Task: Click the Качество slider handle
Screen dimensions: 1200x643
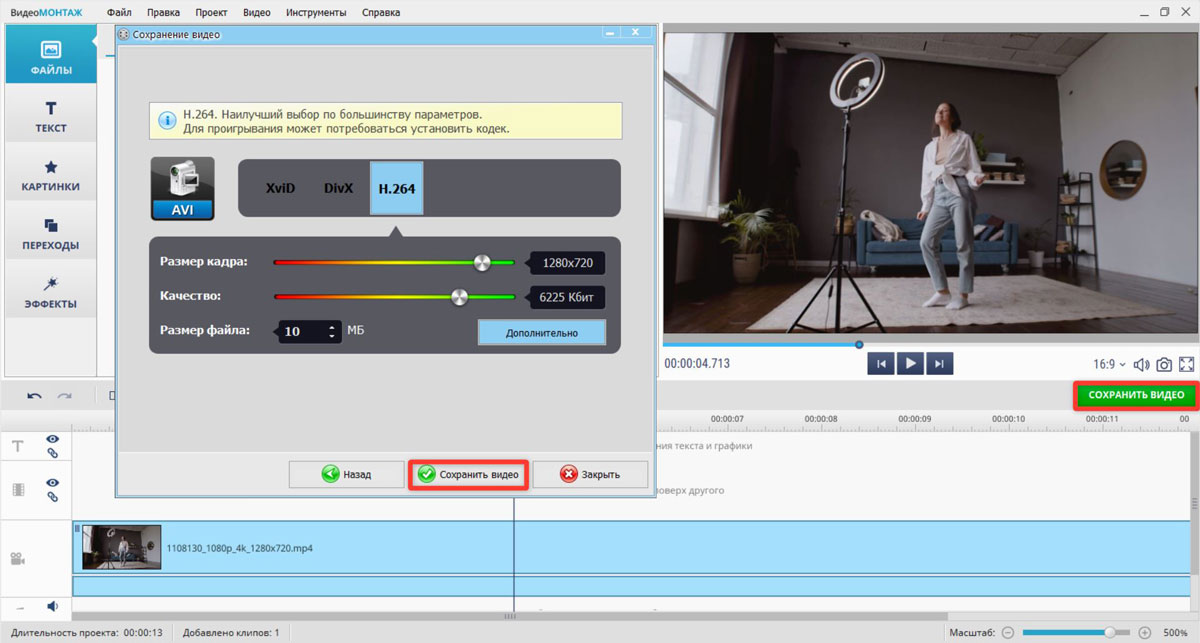Action: pyautogui.click(x=459, y=297)
